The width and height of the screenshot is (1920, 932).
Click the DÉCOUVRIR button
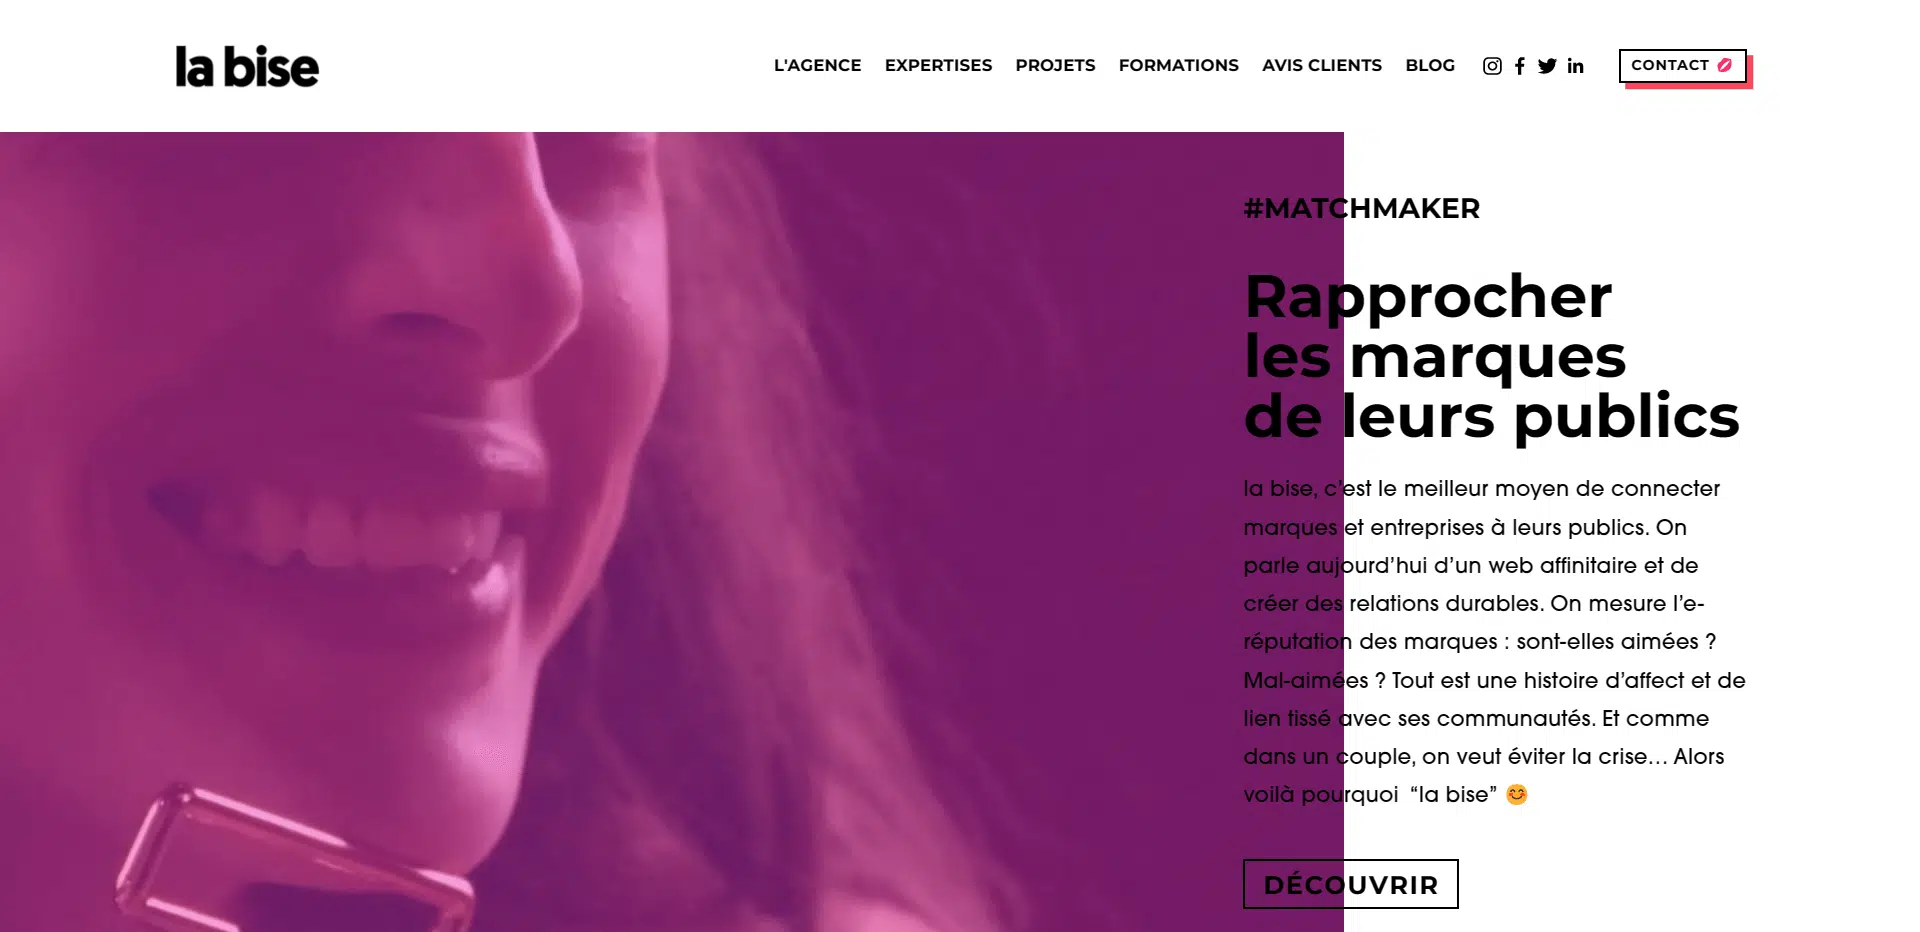1350,884
